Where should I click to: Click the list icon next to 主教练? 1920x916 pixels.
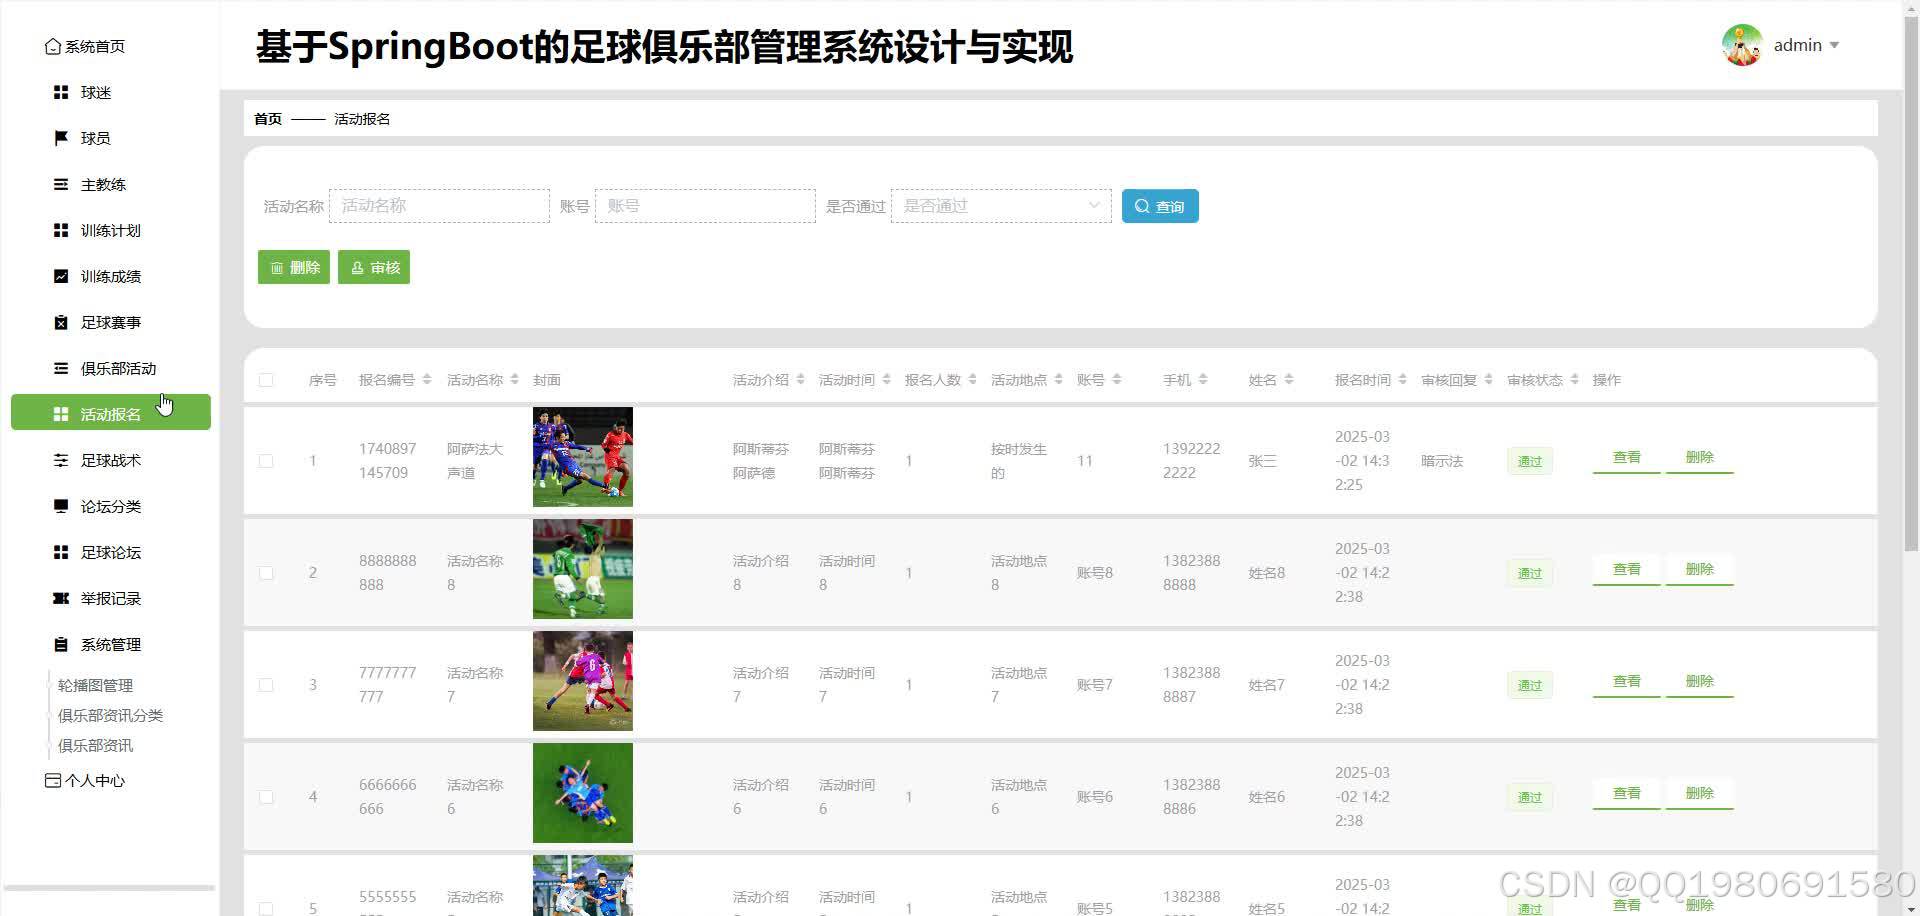[61, 184]
